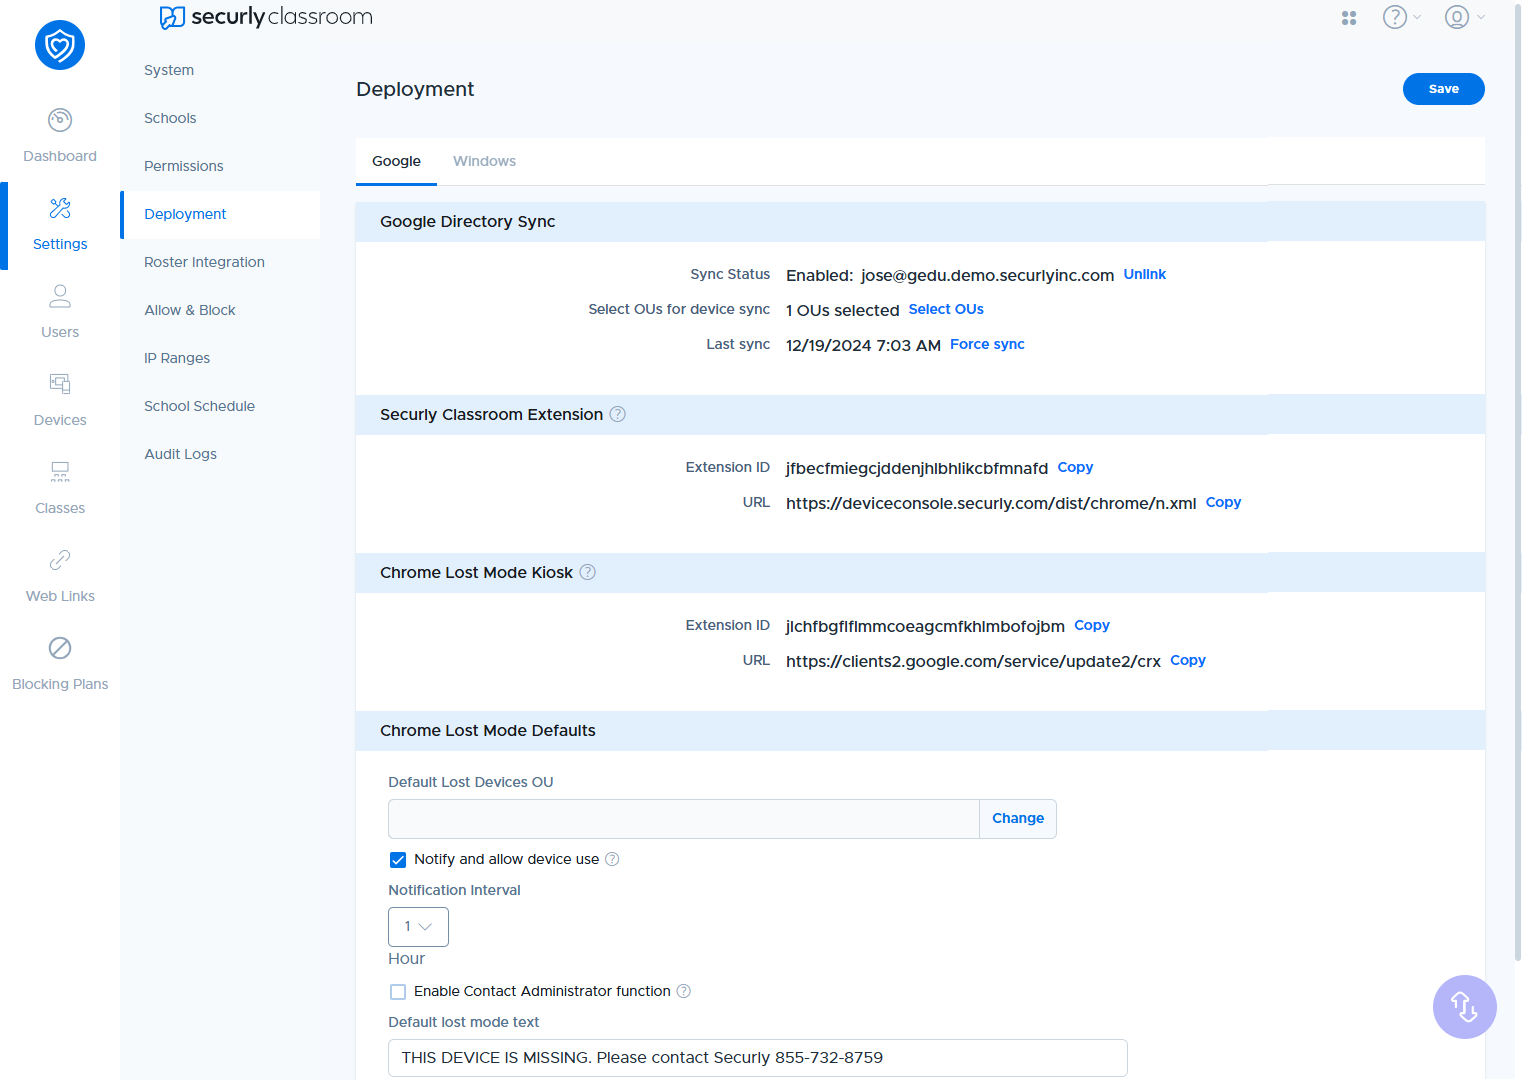Open the Devices section
This screenshot has width=1522, height=1080.
click(60, 400)
